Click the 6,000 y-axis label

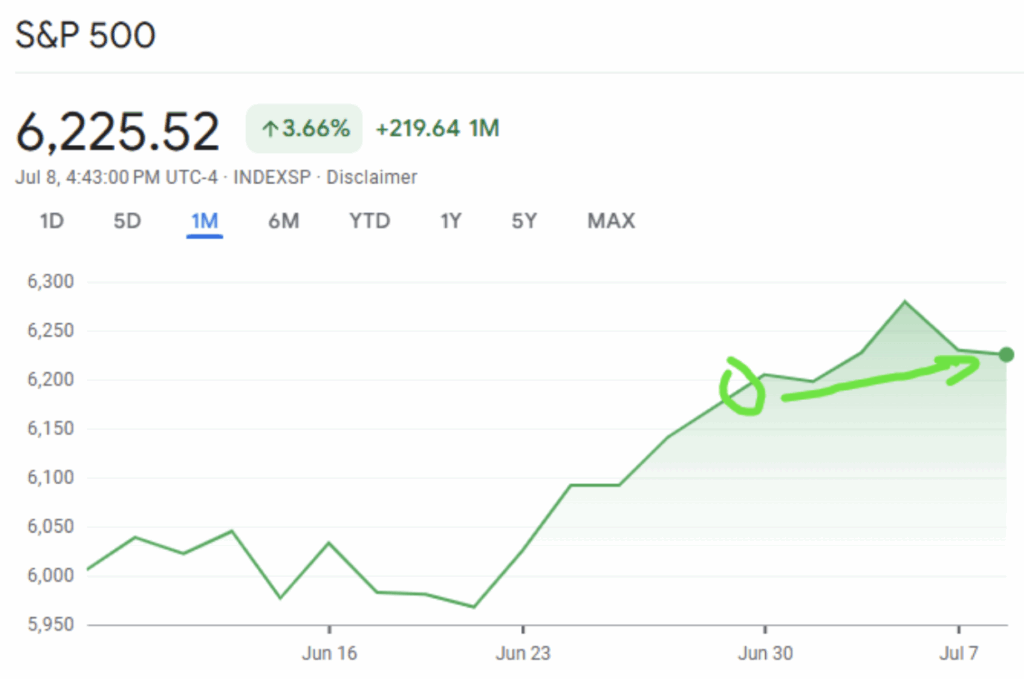tap(50, 576)
